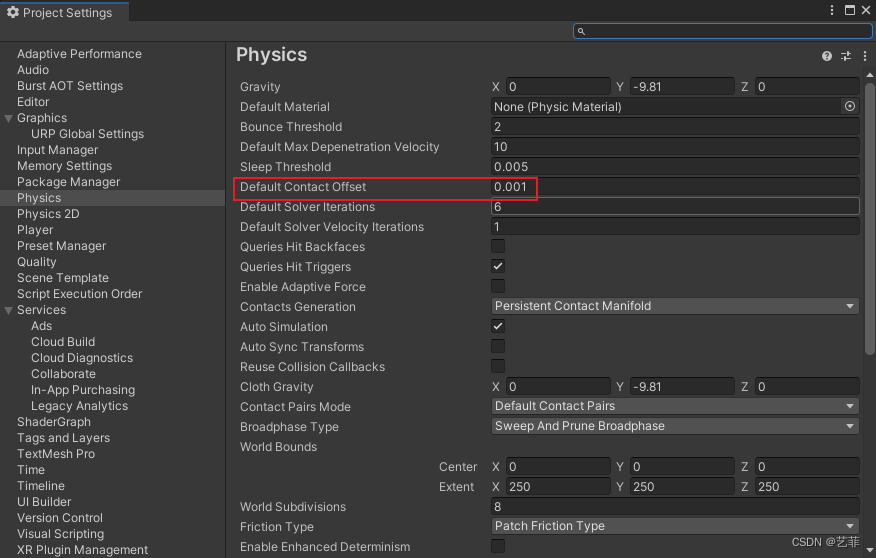Screen dimensions: 876x558
Task: Click the Default Contact Offset field
Action: point(675,187)
